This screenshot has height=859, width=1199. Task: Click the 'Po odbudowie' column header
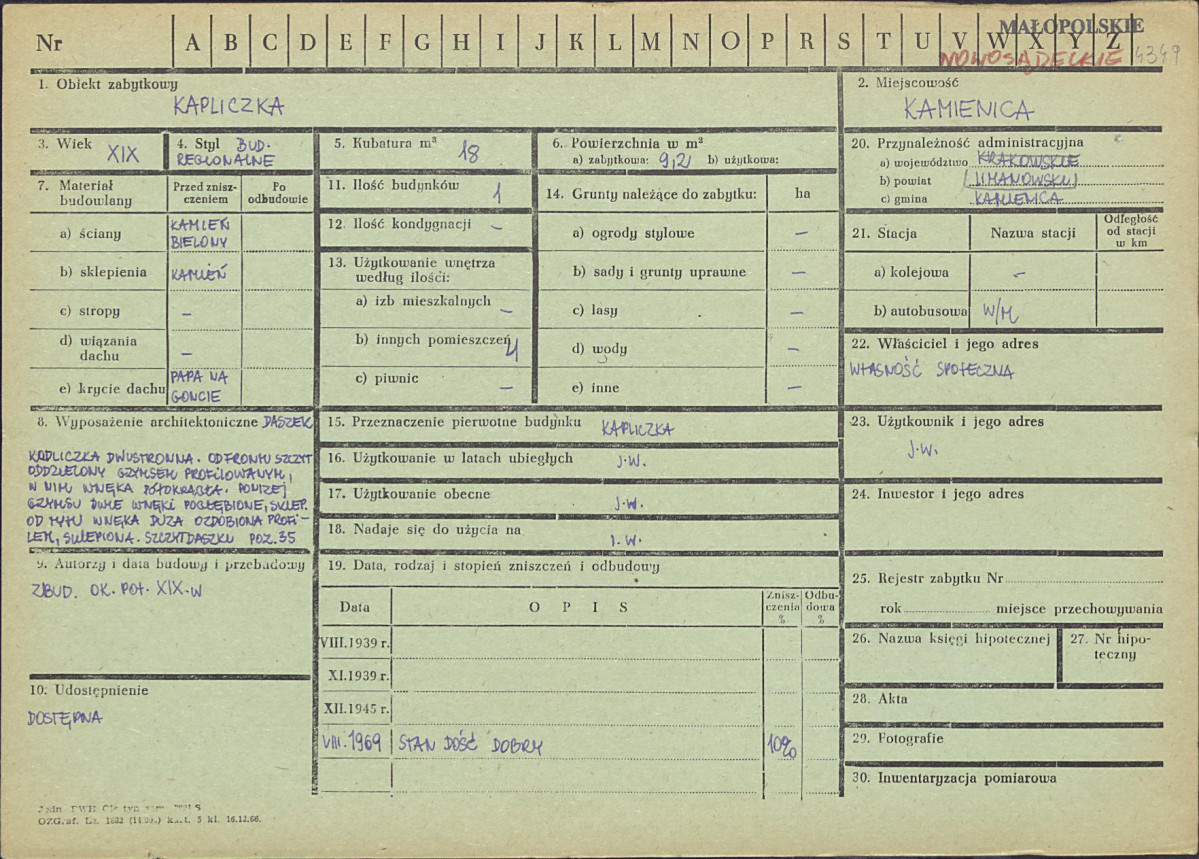(x=278, y=193)
